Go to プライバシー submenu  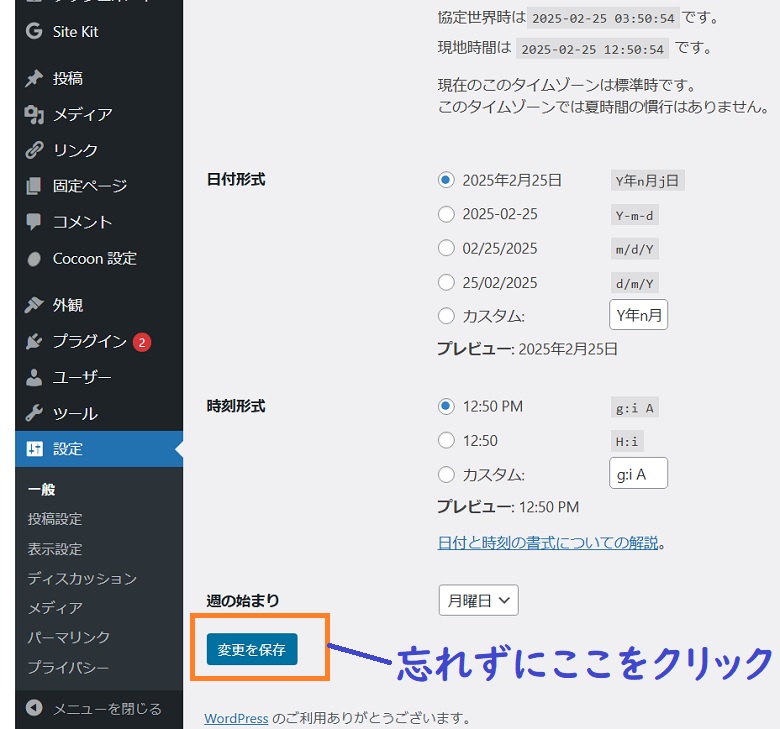point(68,667)
